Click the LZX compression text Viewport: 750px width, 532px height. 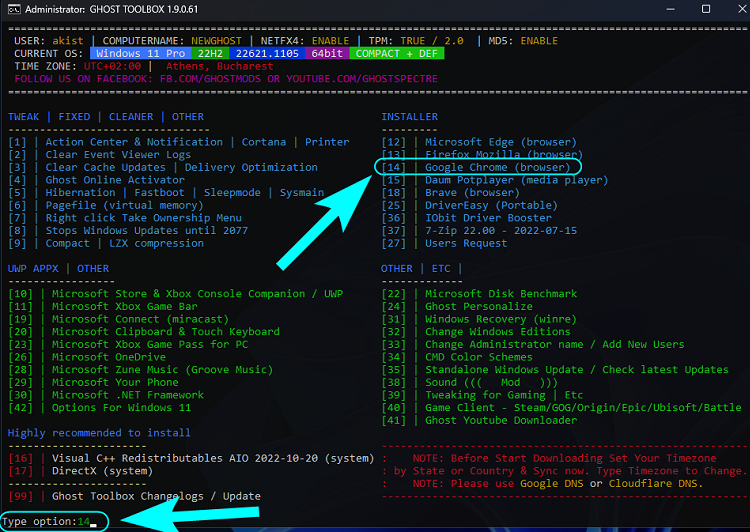156,244
